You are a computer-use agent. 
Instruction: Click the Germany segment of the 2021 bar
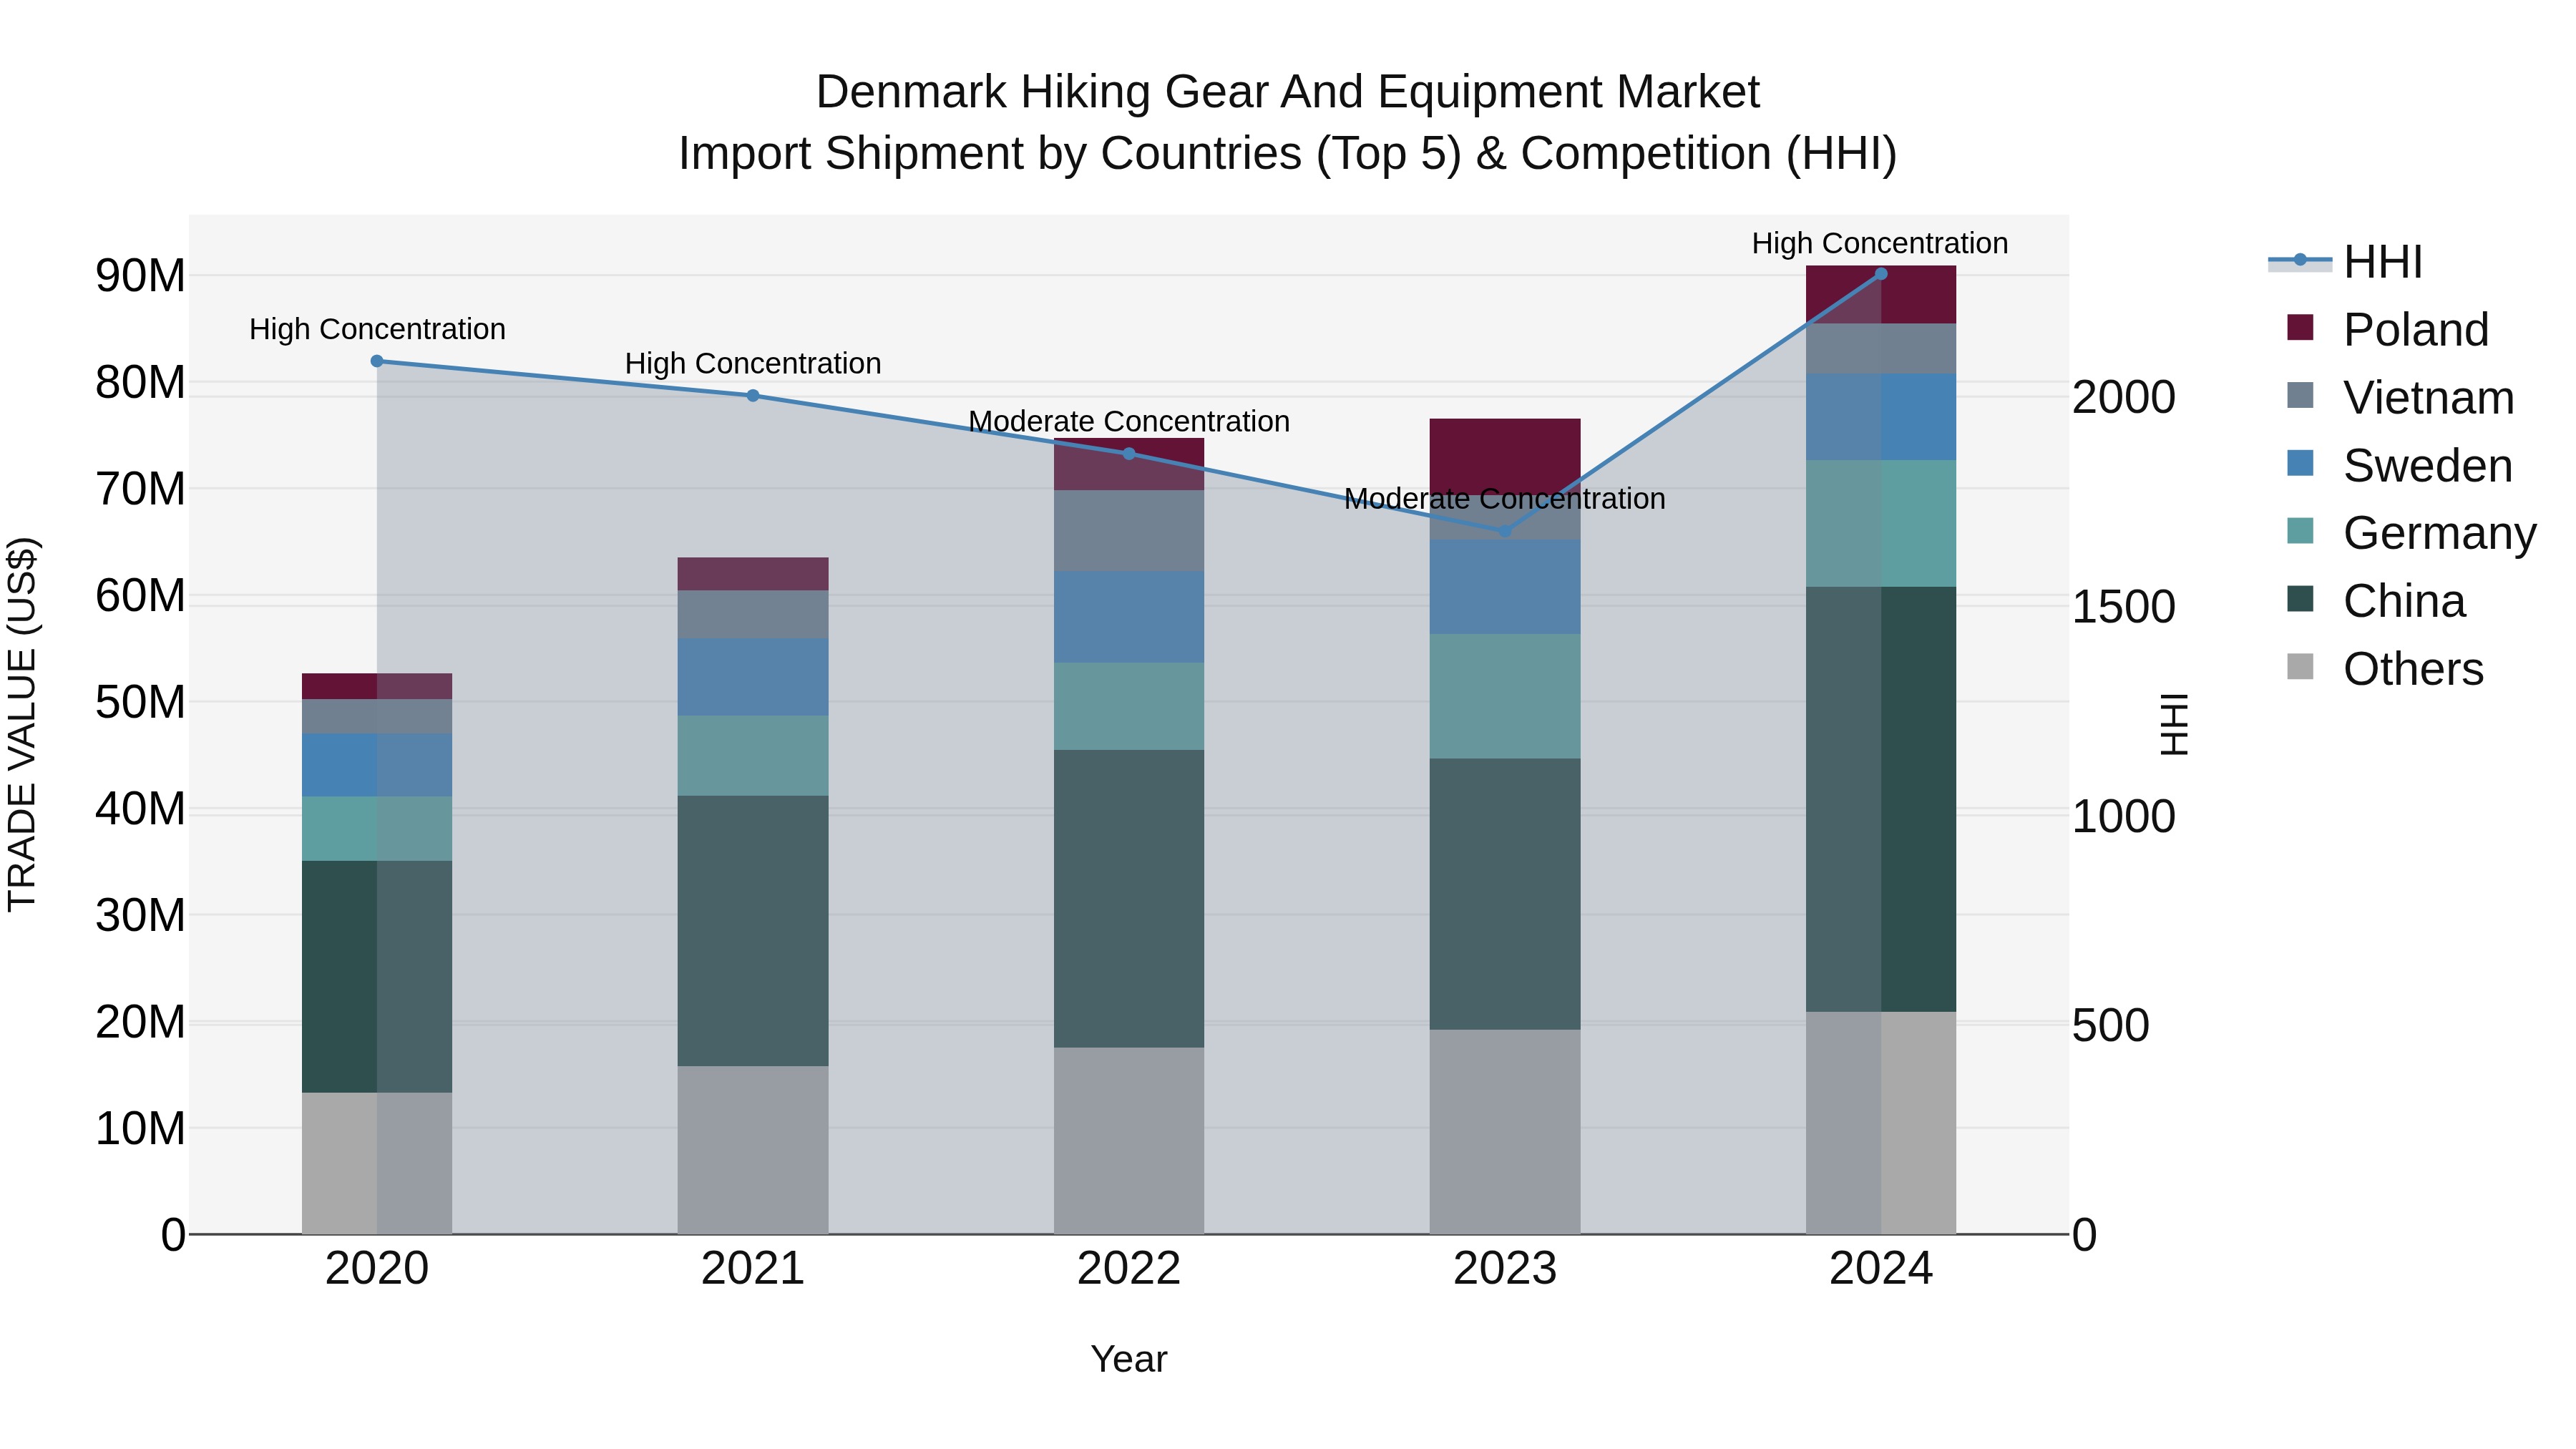[753, 755]
